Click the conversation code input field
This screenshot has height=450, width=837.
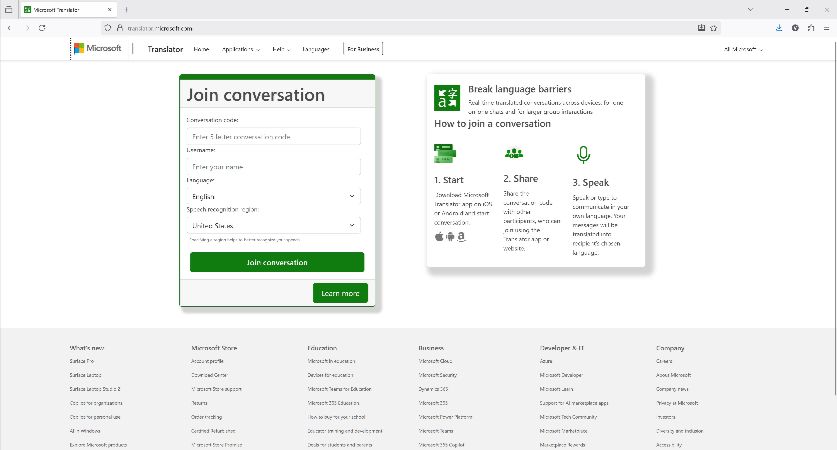click(x=274, y=137)
